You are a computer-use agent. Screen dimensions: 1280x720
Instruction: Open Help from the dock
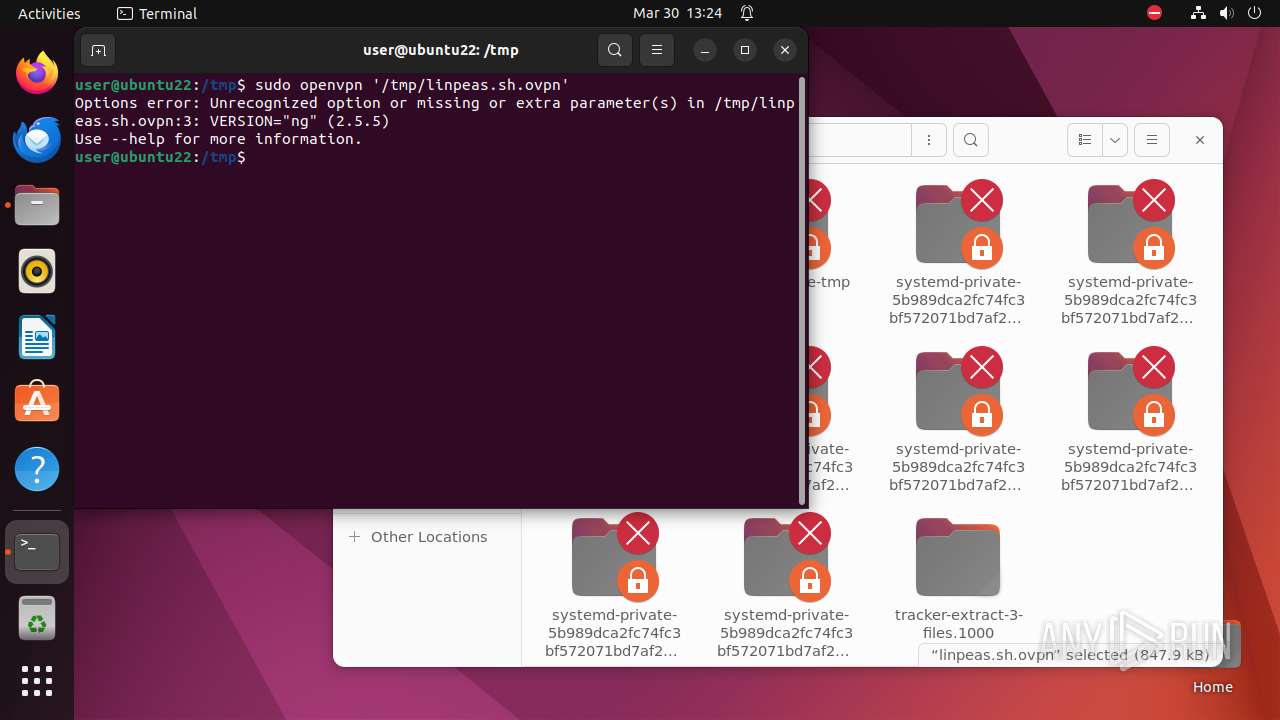coord(37,469)
